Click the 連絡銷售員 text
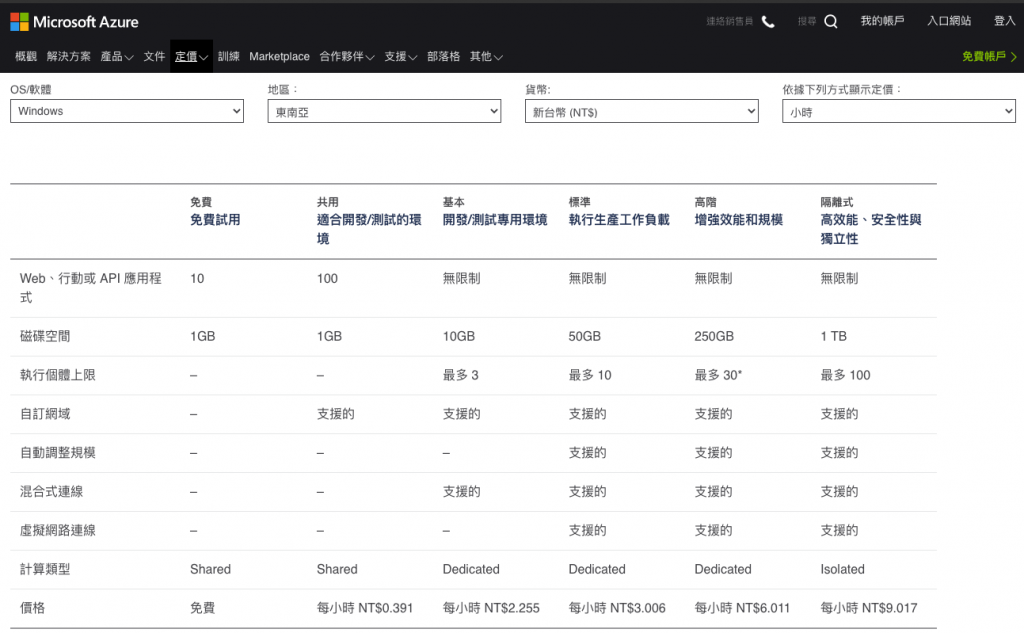 coord(729,22)
